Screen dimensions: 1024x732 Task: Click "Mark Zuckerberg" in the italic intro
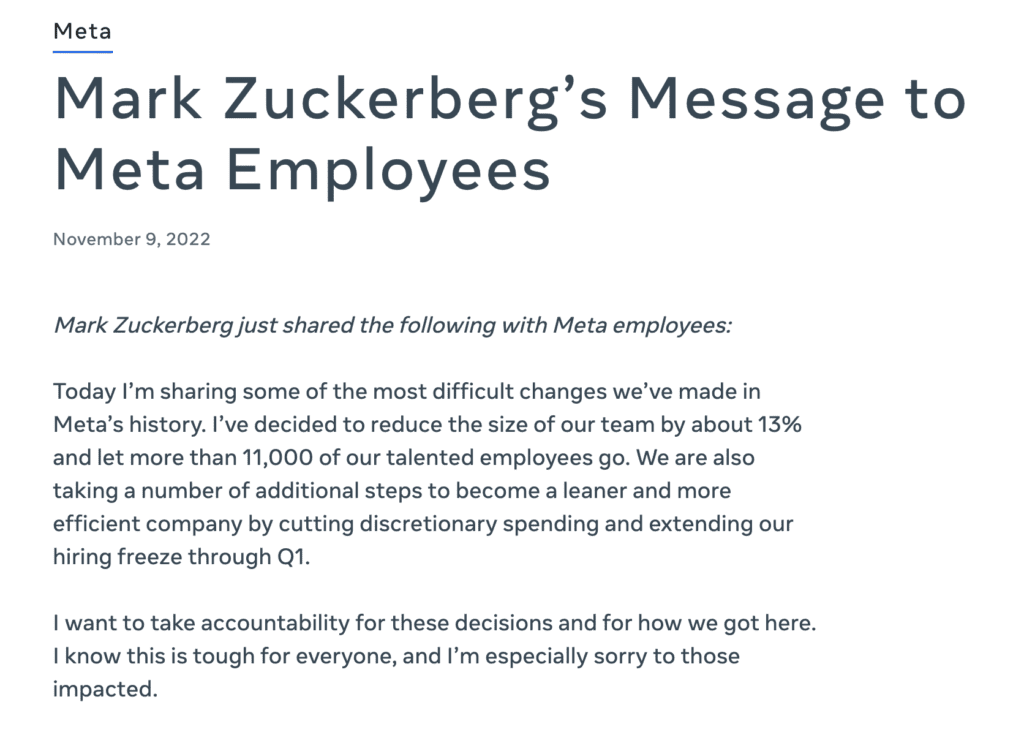point(143,325)
